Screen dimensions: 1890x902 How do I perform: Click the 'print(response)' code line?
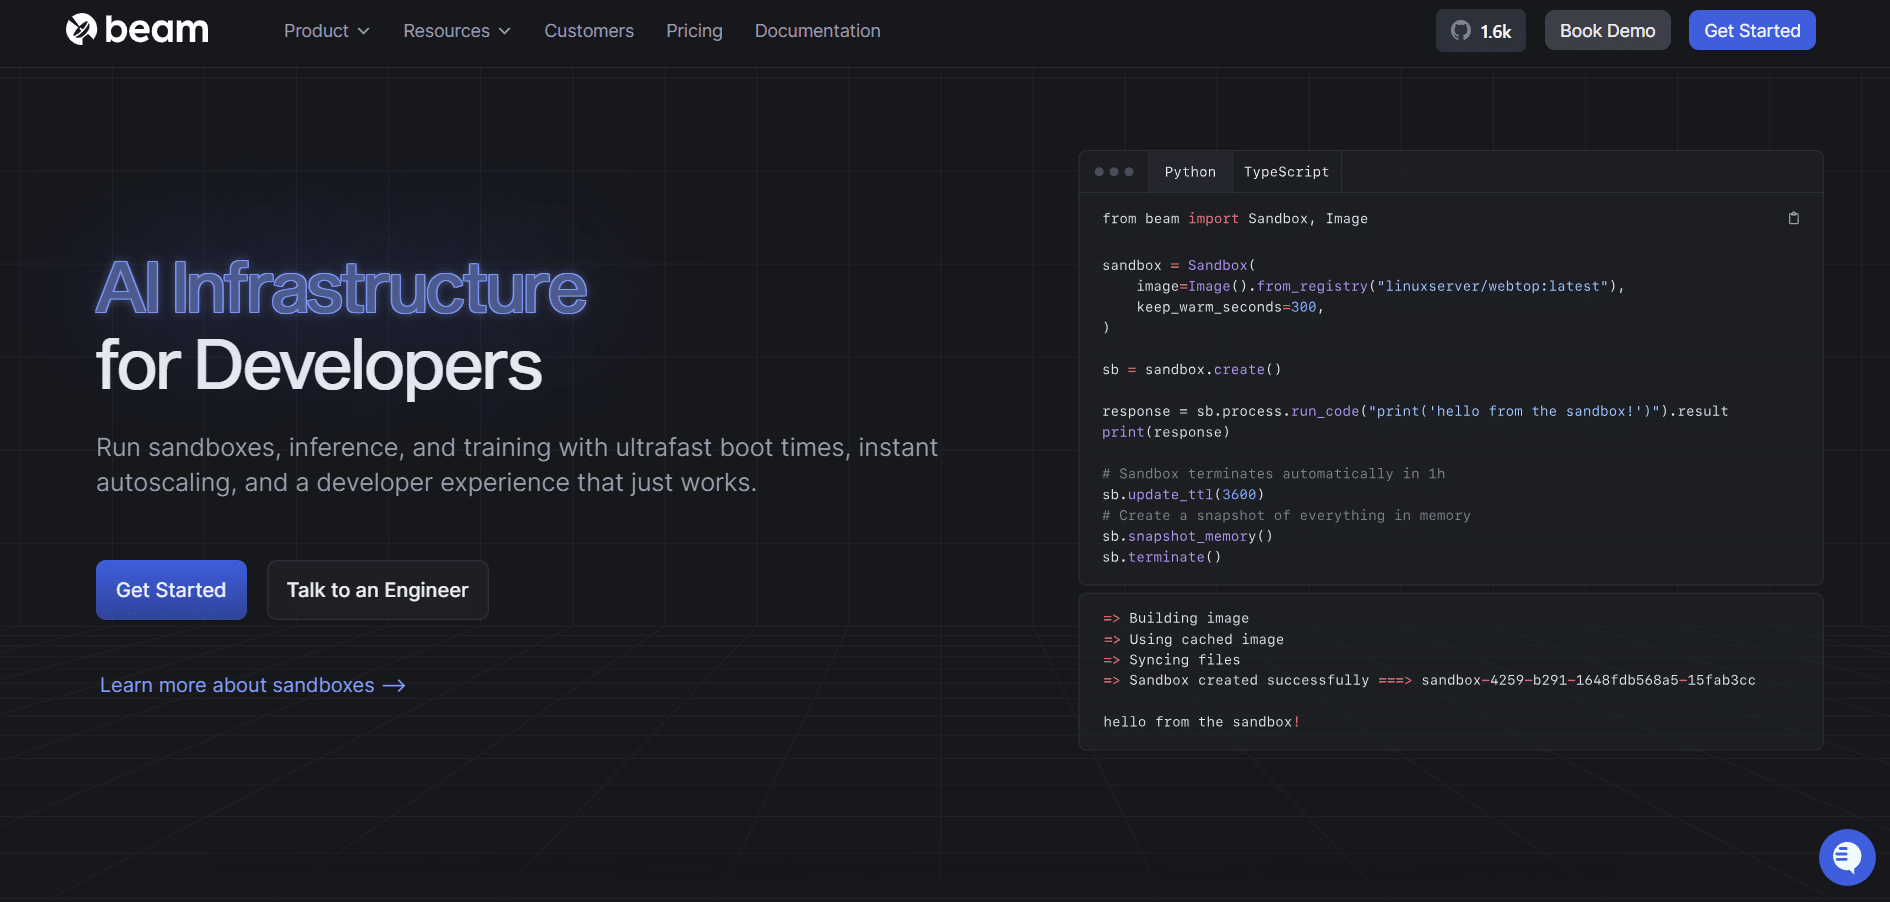(1166, 433)
